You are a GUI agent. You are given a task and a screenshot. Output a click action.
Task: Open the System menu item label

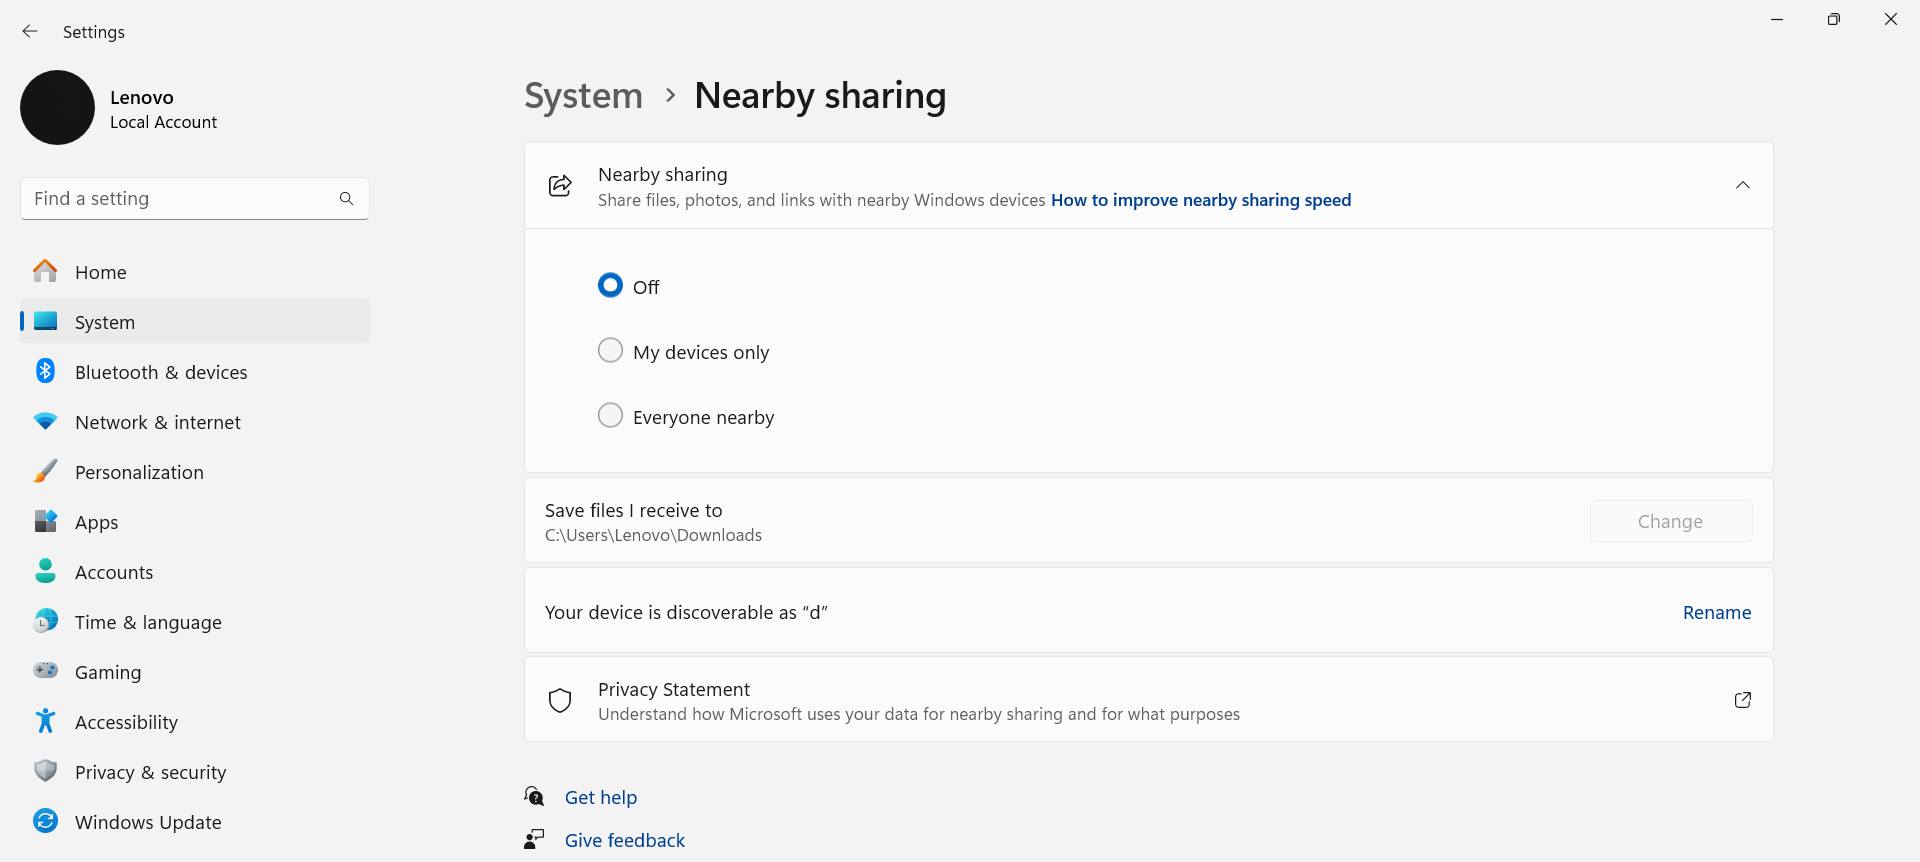click(x=105, y=322)
